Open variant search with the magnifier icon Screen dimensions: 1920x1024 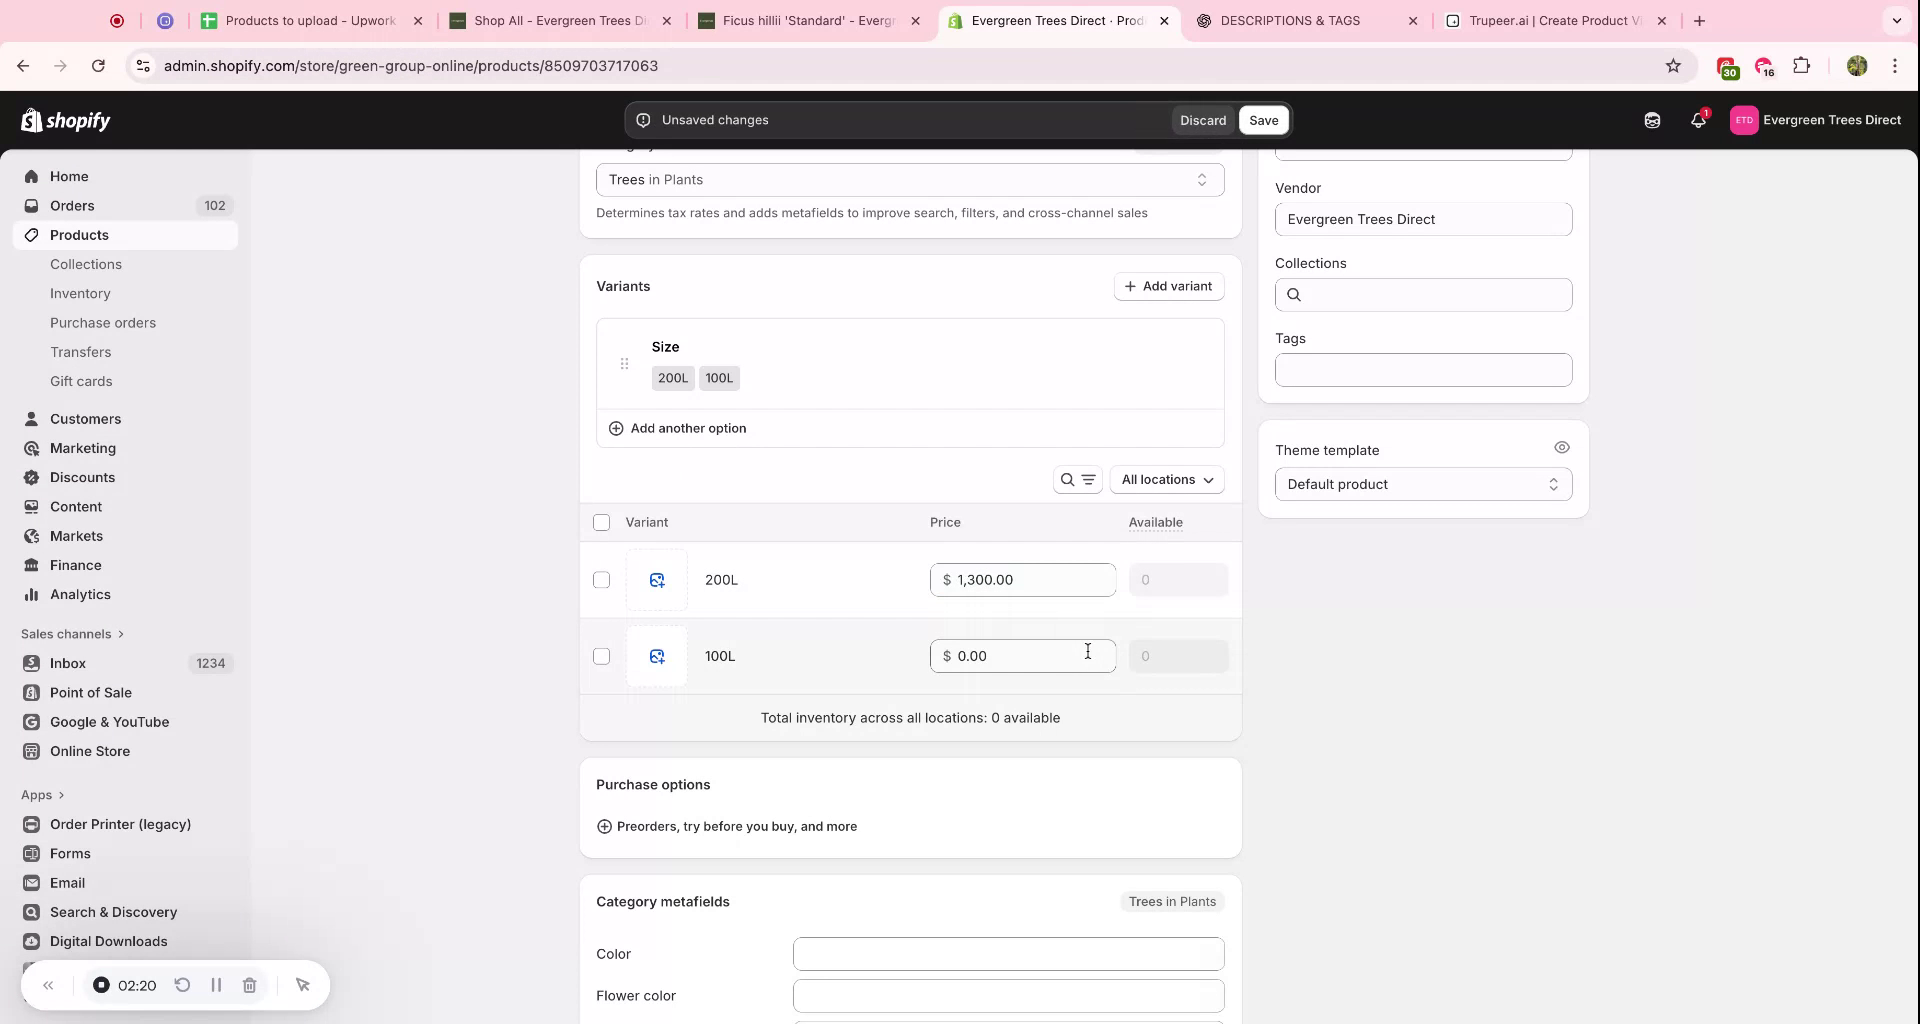1065,479
